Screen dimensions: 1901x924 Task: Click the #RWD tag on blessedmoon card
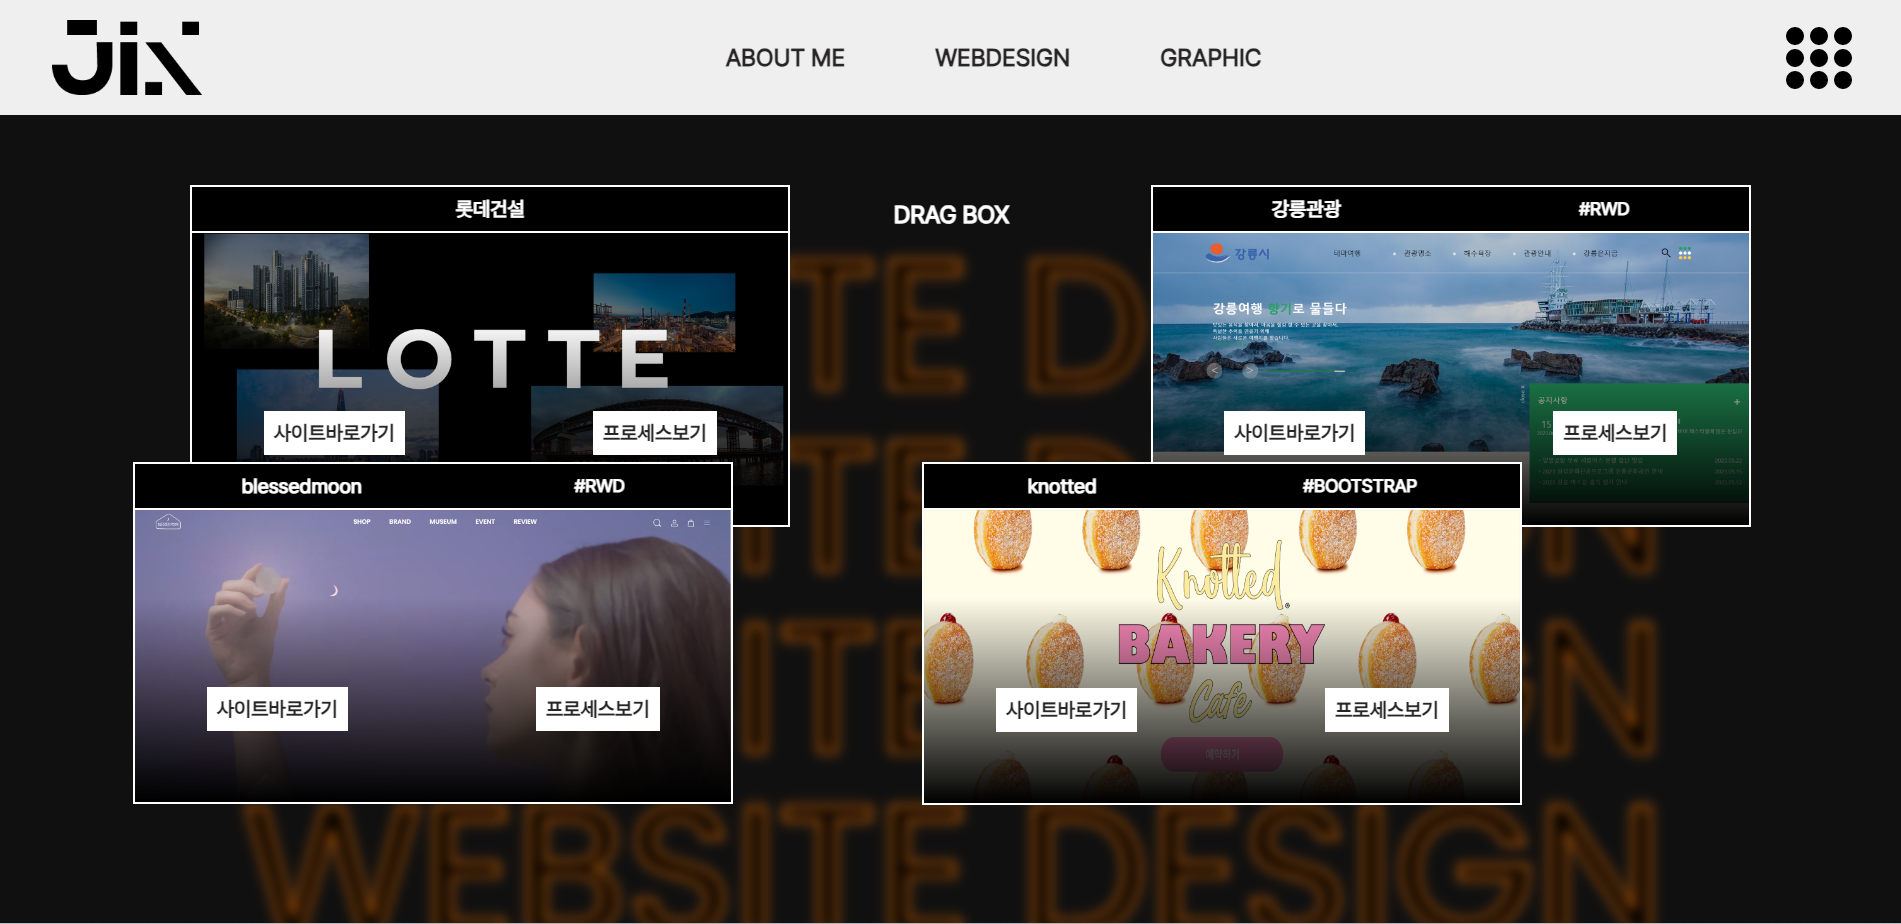(599, 486)
